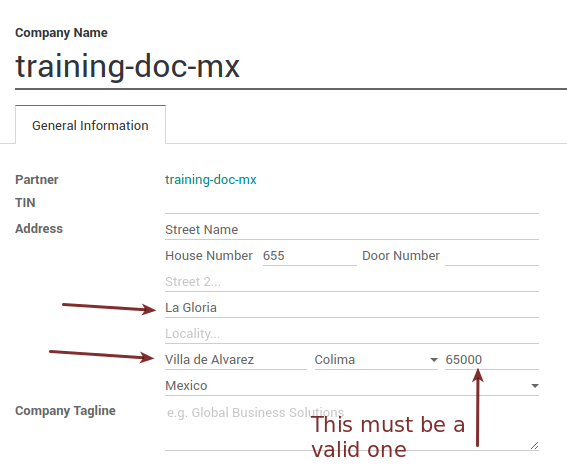Click the Address label

click(x=39, y=229)
